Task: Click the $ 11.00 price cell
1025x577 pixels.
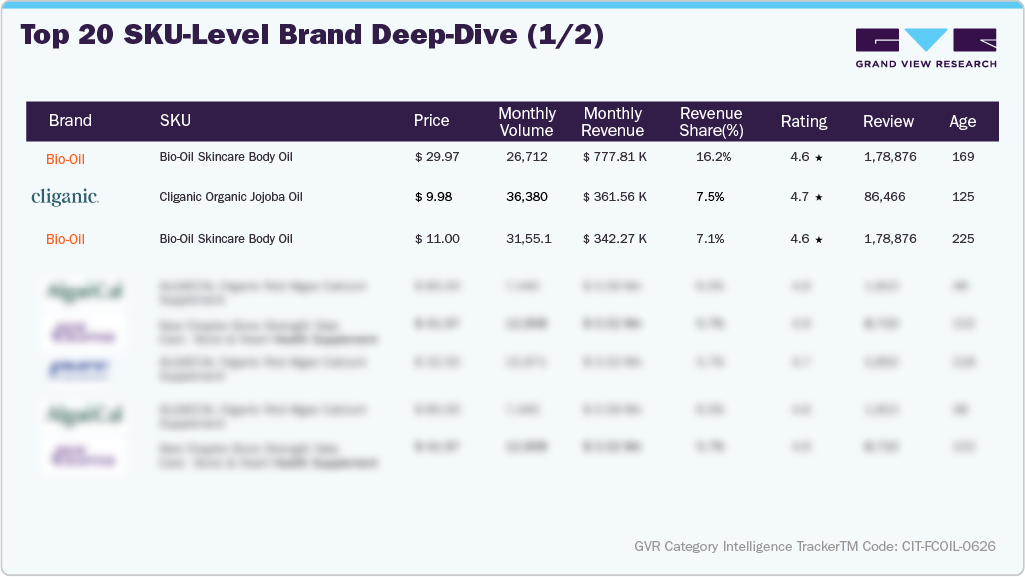Action: (x=437, y=239)
